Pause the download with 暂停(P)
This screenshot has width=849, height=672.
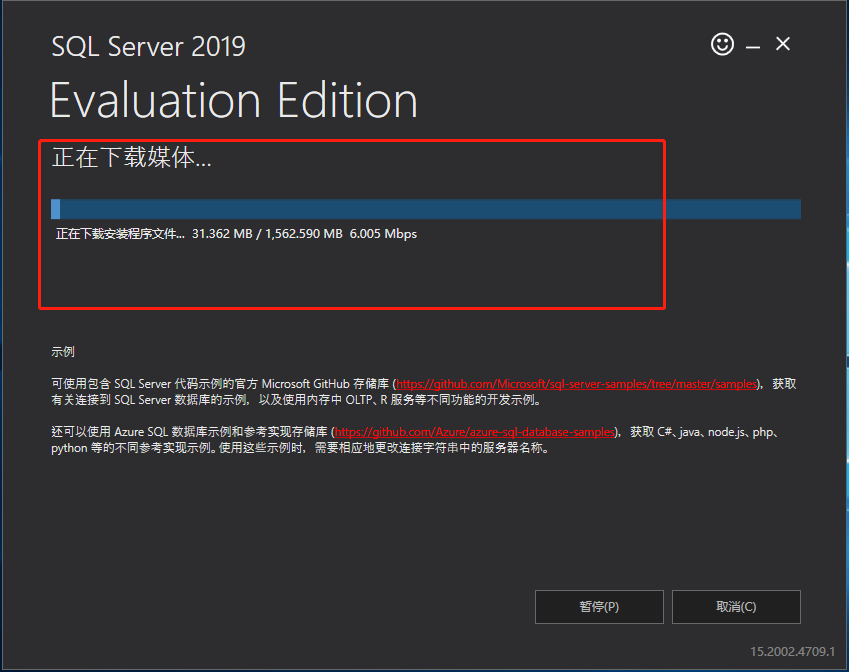[599, 607]
